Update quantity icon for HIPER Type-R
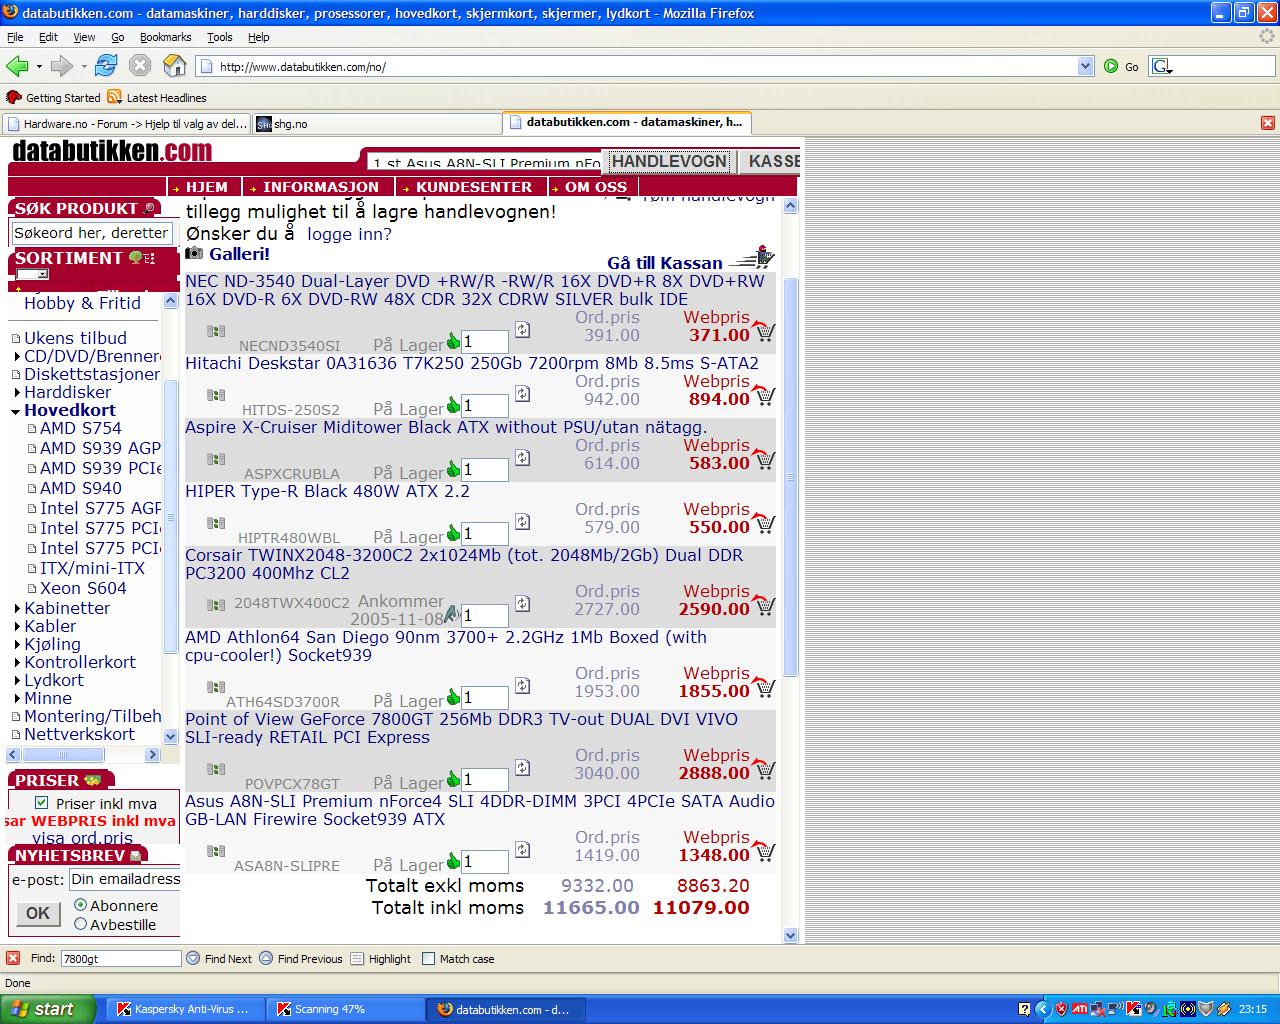This screenshot has width=1280, height=1024. (x=523, y=521)
